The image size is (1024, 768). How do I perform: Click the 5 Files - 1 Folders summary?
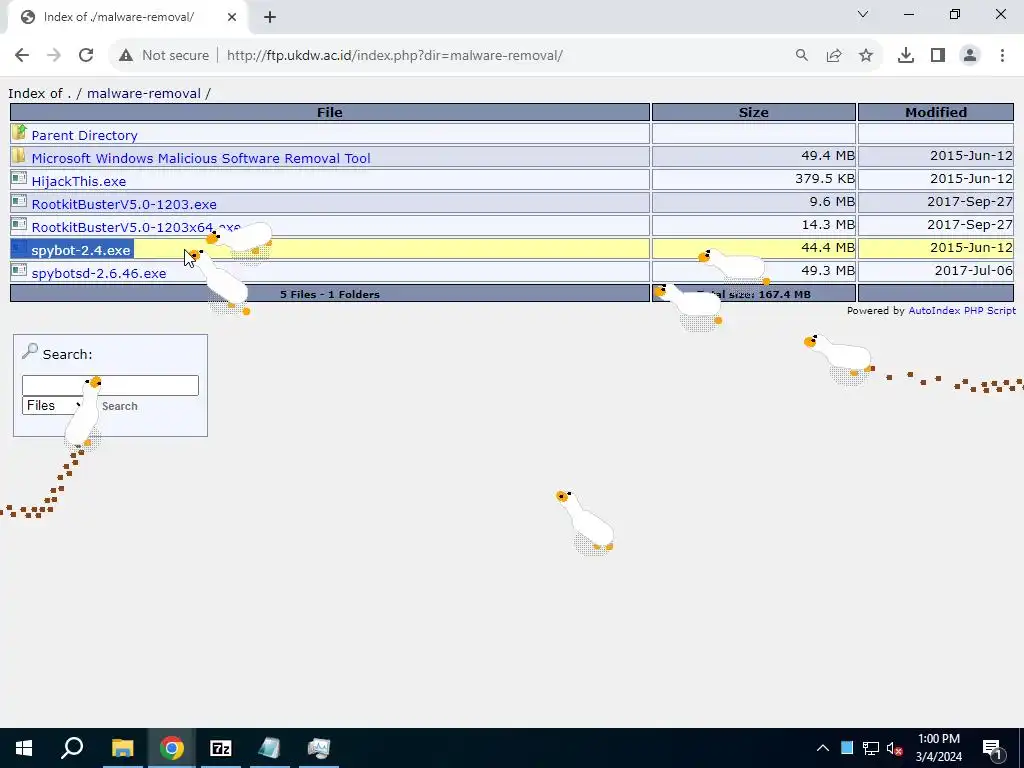pyautogui.click(x=330, y=294)
